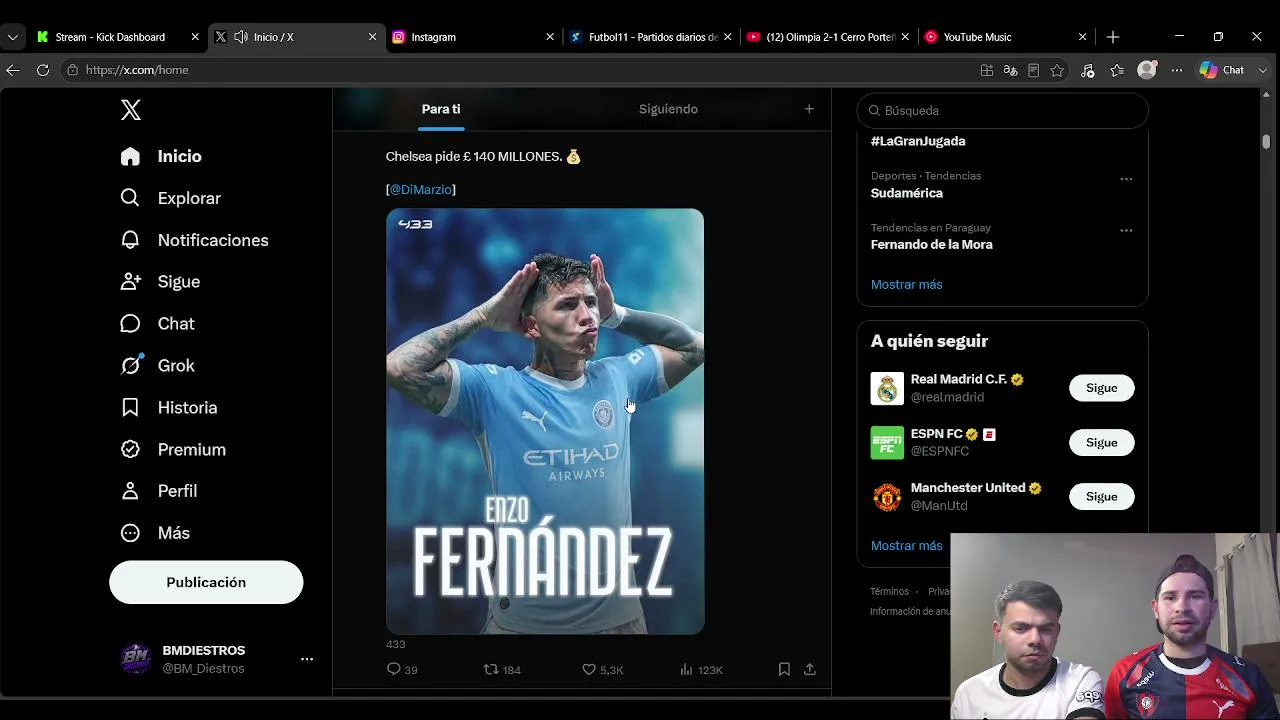The image size is (1280, 720).
Task: Click the address bar showing x.com/home
Action: pos(520,70)
